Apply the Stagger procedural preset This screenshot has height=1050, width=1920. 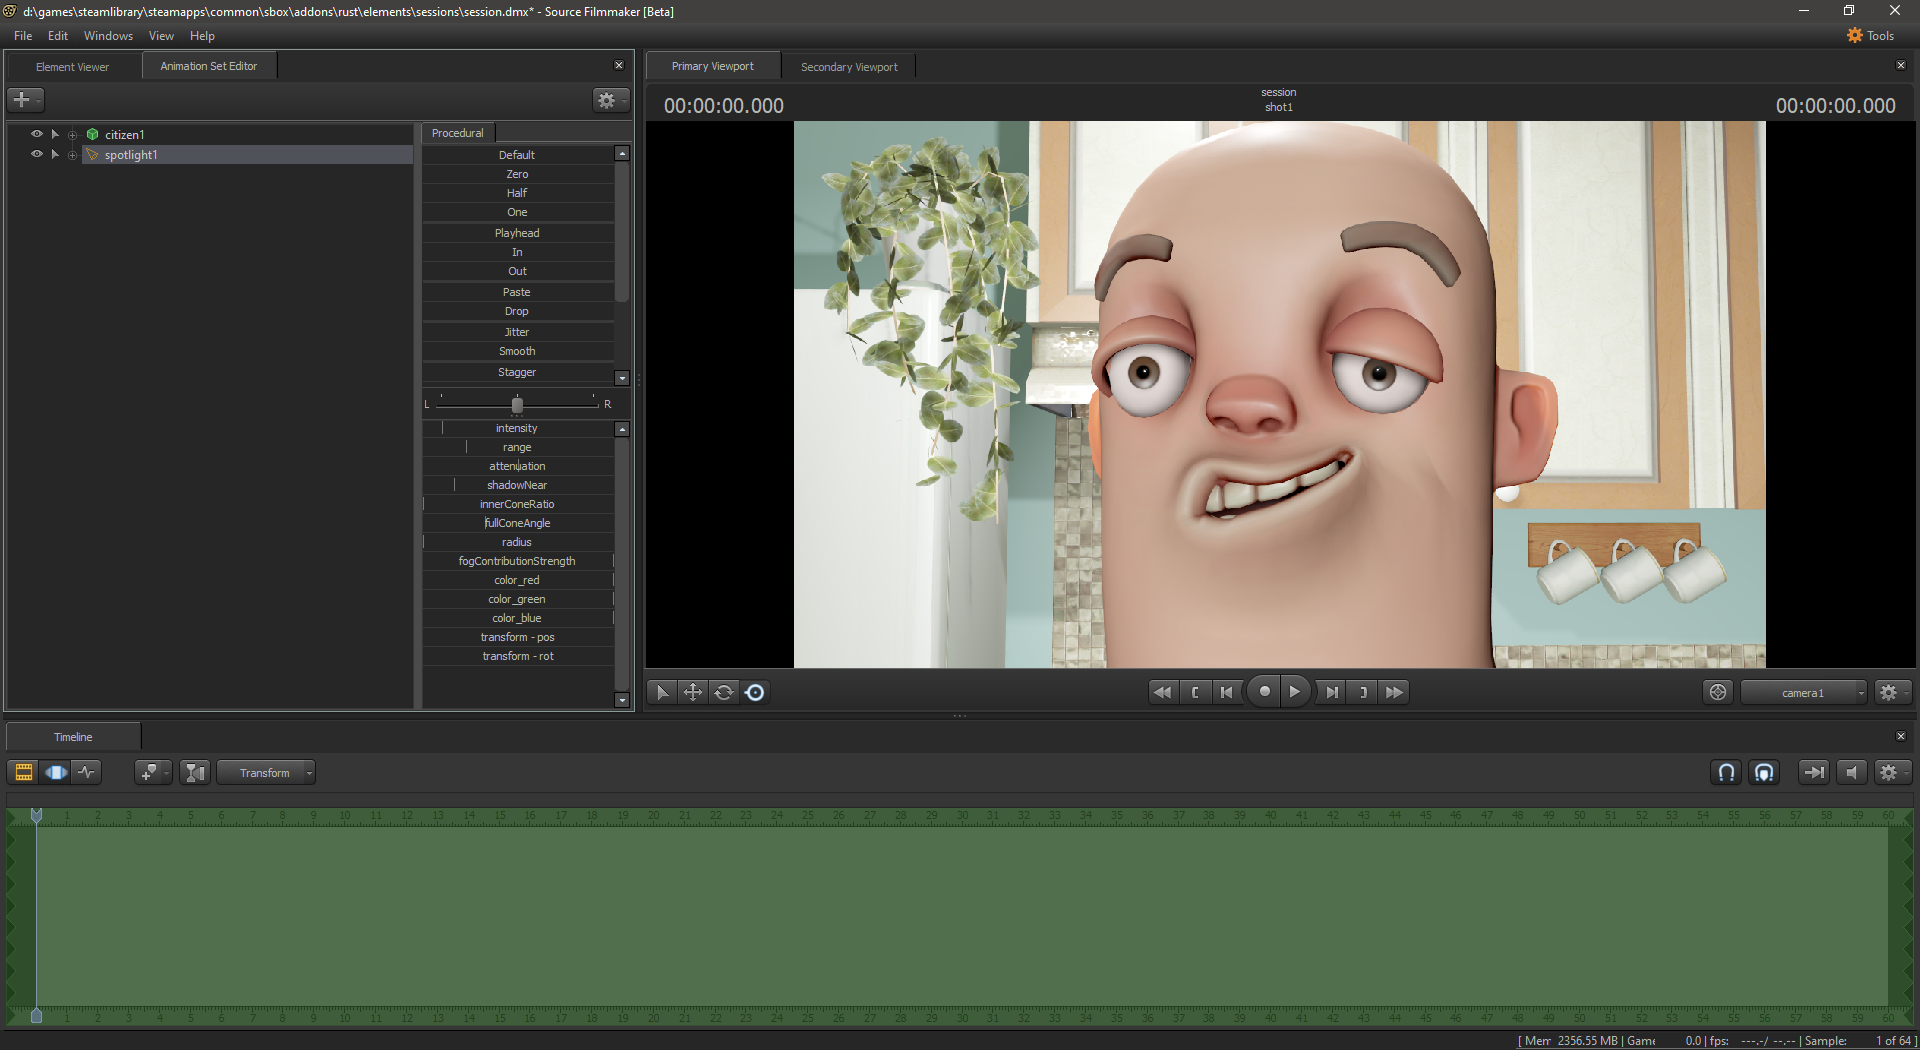(x=517, y=372)
